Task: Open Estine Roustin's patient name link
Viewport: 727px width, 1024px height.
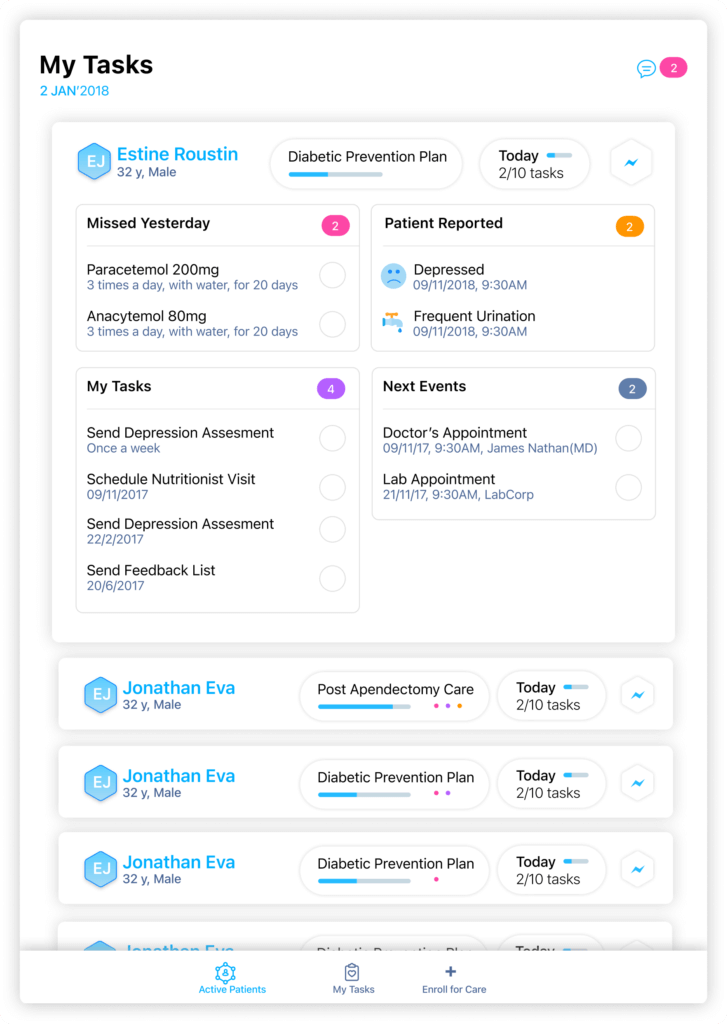Action: coord(177,154)
